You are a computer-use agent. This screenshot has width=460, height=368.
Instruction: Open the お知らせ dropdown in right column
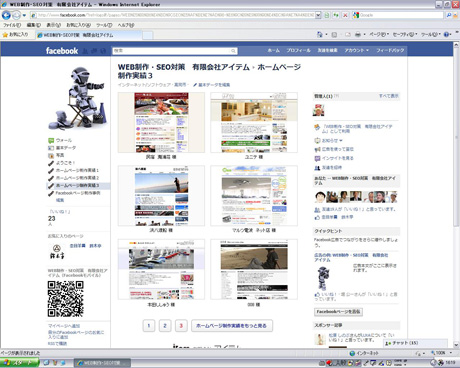tap(332, 141)
